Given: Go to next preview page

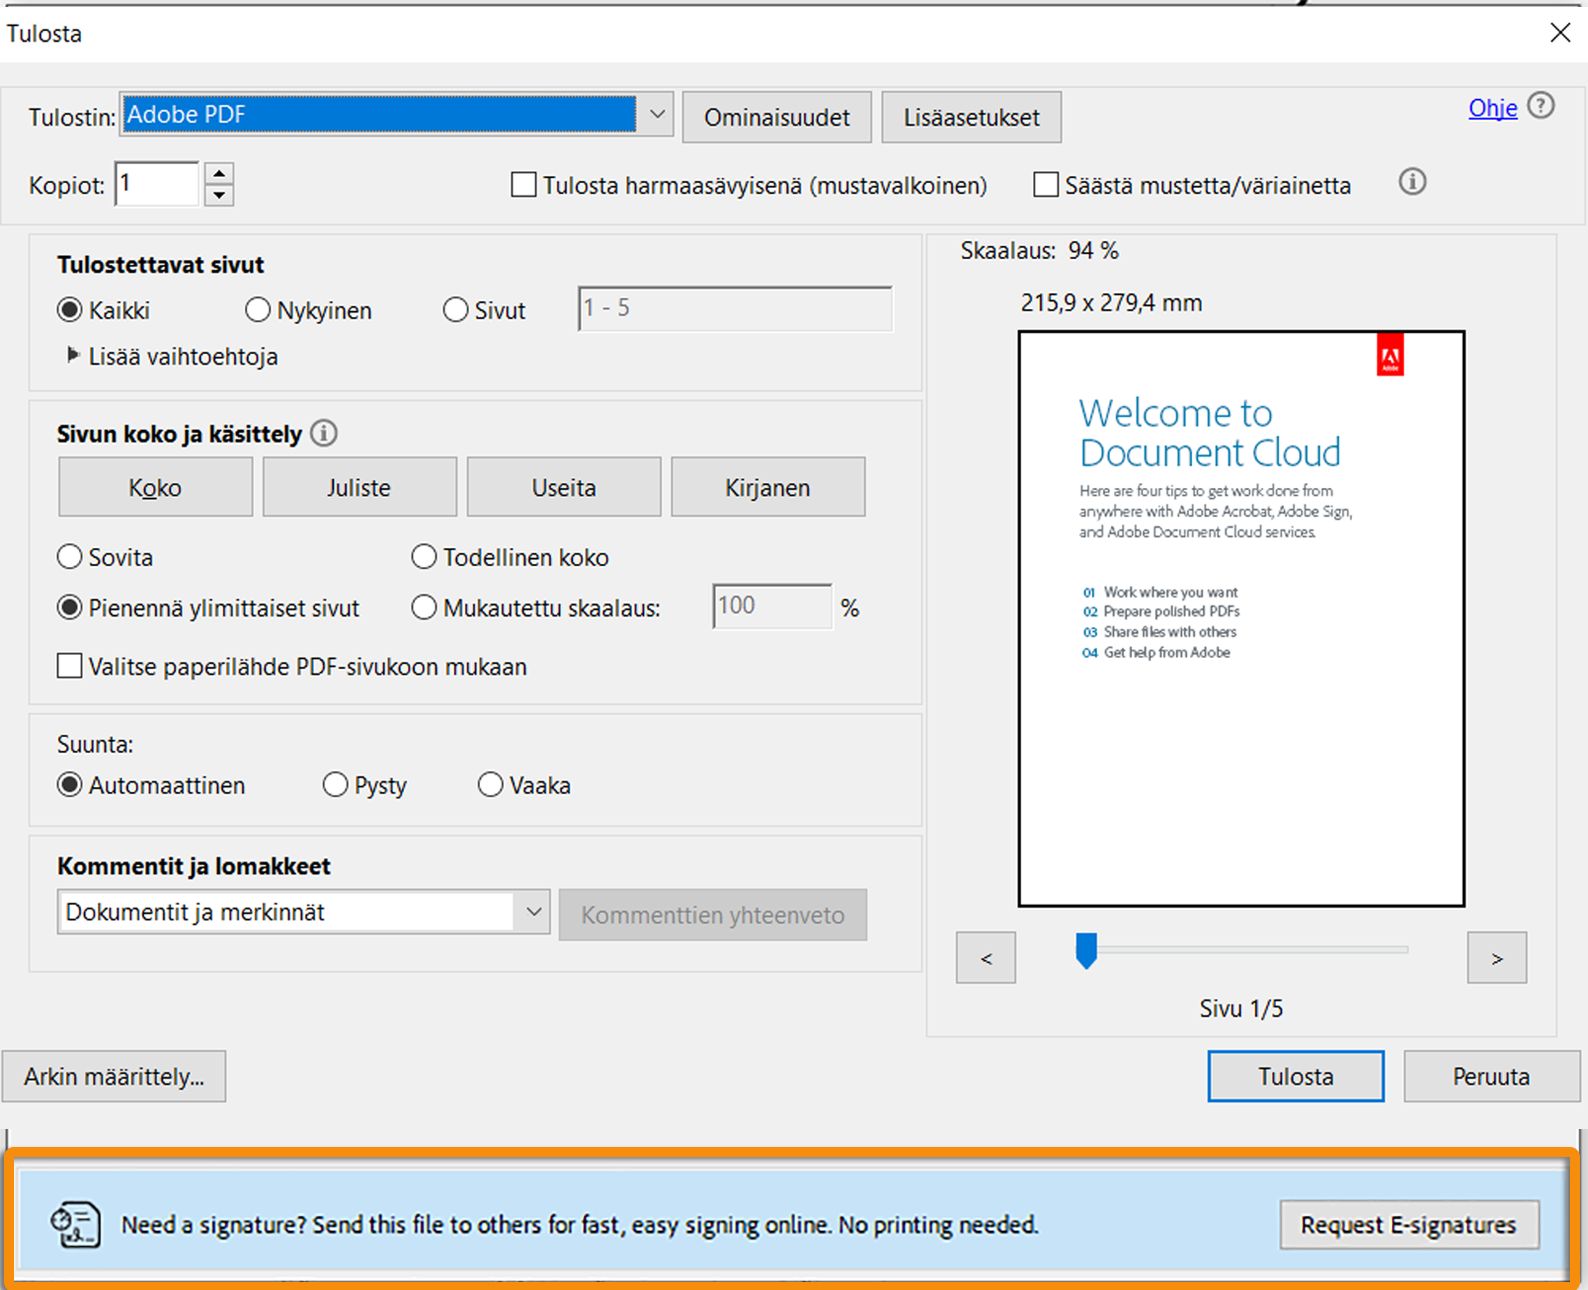Looking at the screenshot, I should tap(1497, 958).
